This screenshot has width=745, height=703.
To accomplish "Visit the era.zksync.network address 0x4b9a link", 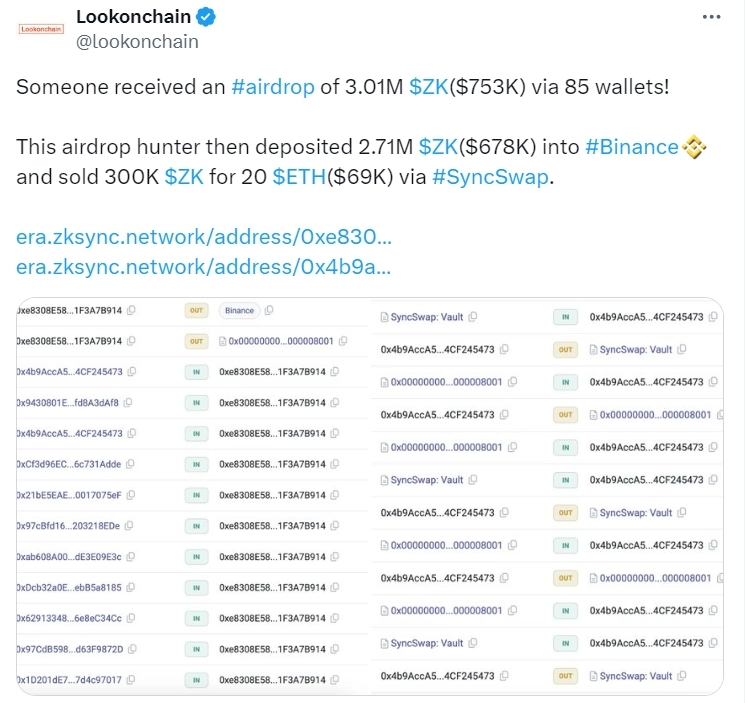I will (204, 267).
